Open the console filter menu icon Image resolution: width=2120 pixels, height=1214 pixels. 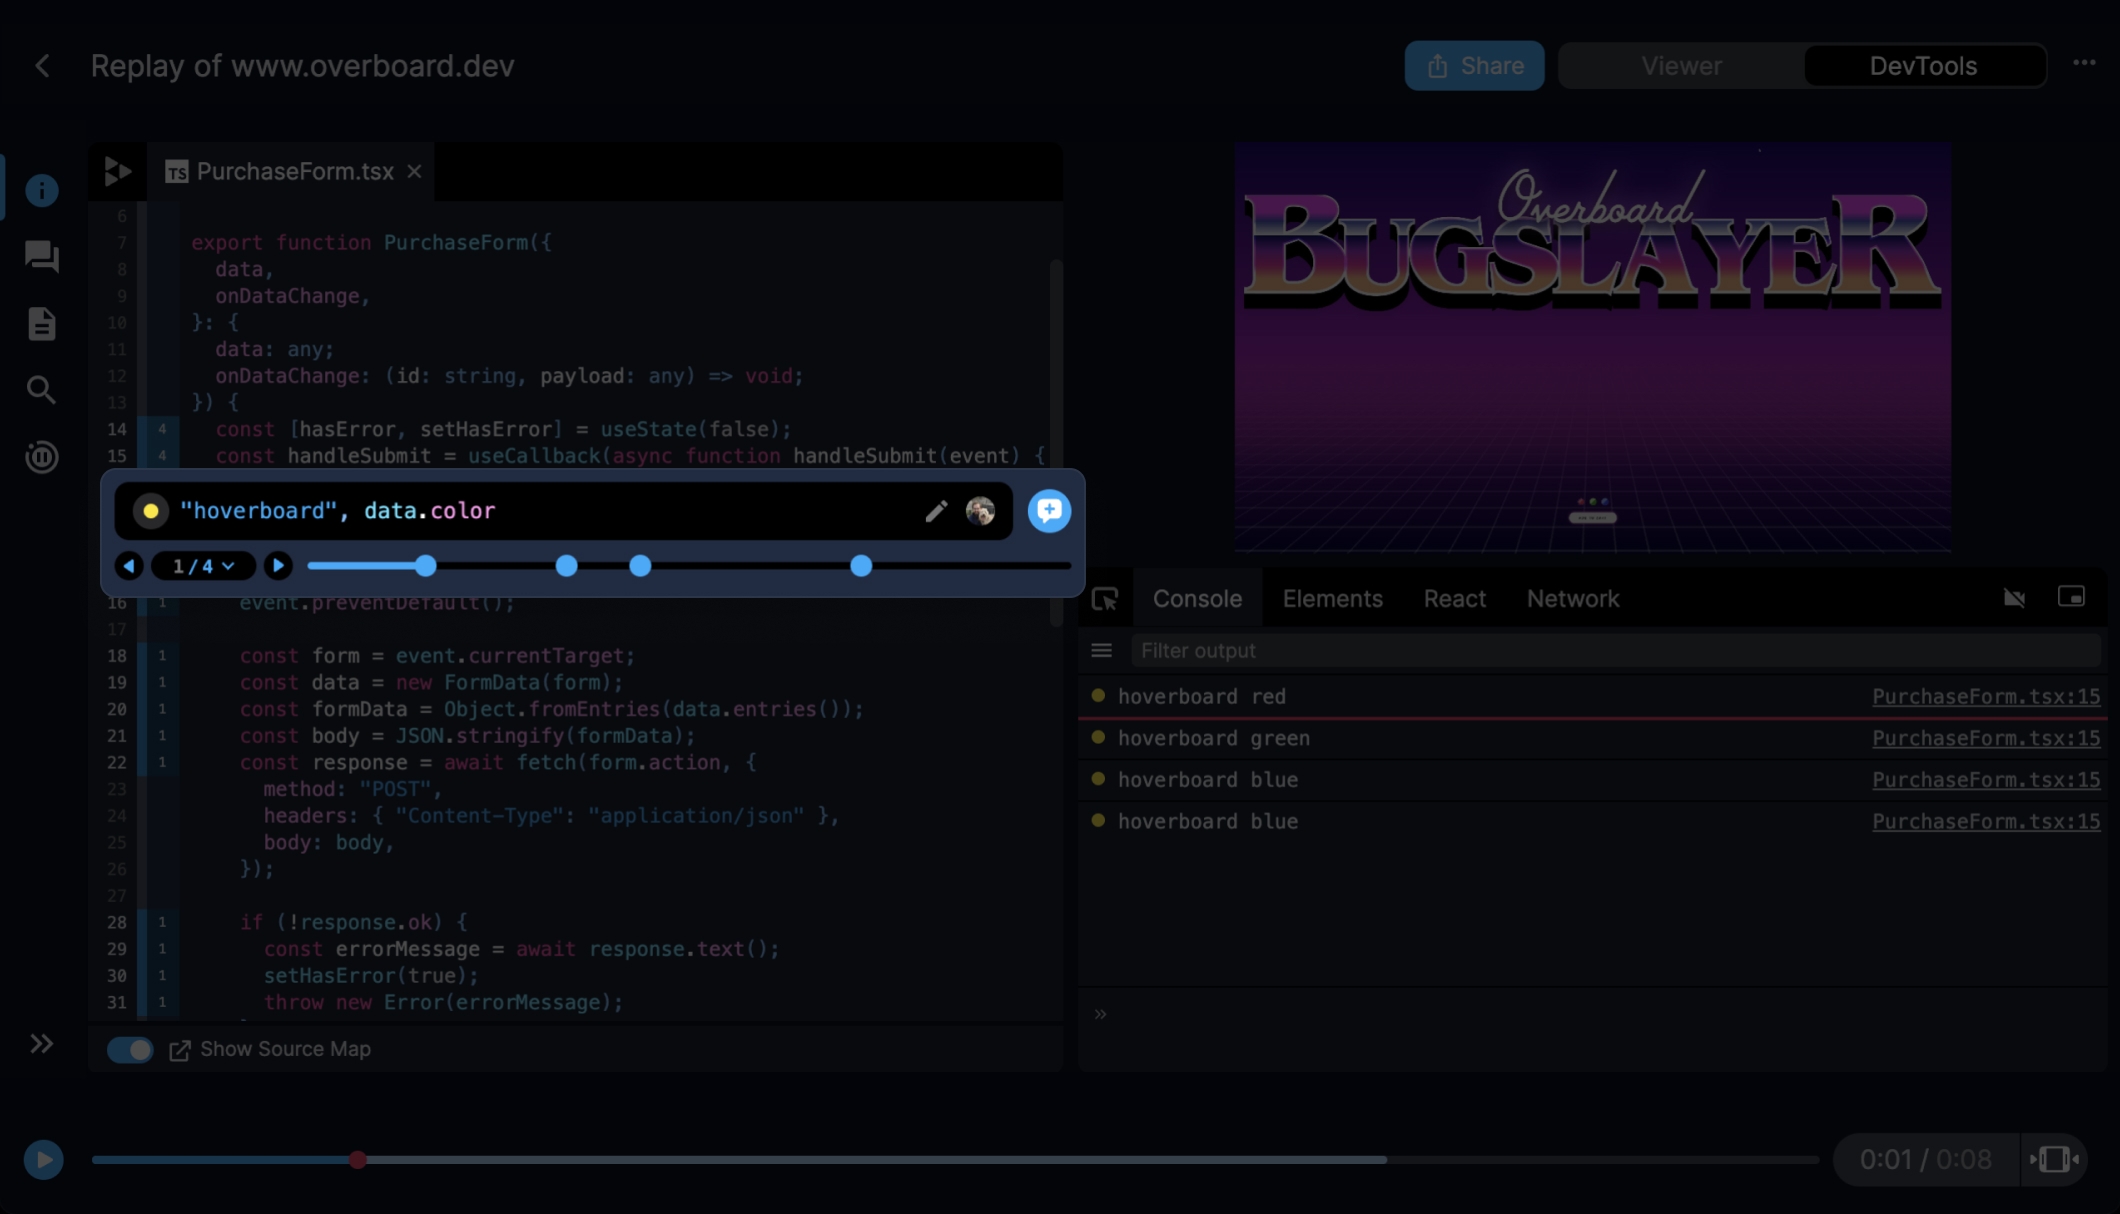click(1101, 651)
